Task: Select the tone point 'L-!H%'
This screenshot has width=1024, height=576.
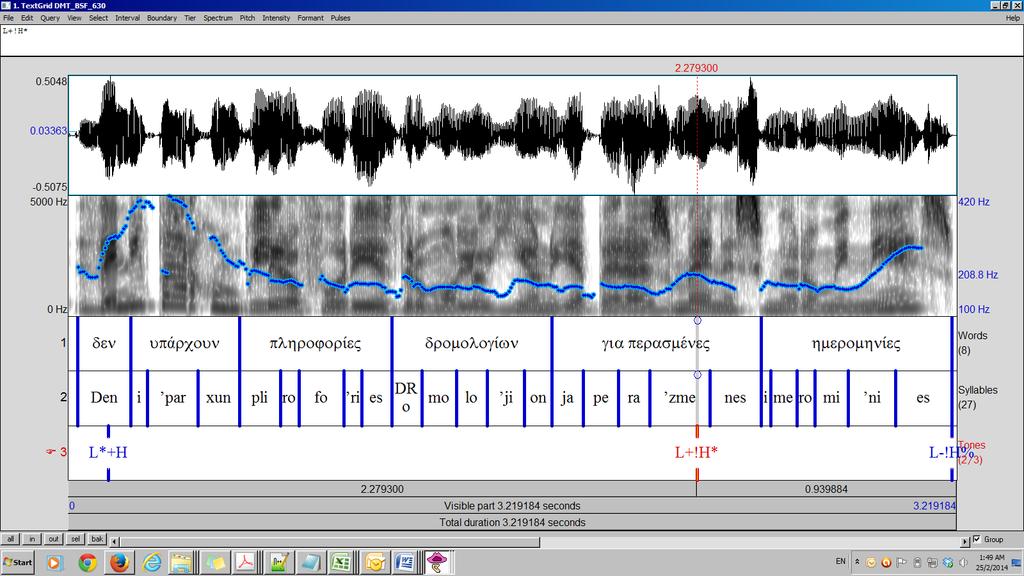Action: pyautogui.click(x=951, y=453)
